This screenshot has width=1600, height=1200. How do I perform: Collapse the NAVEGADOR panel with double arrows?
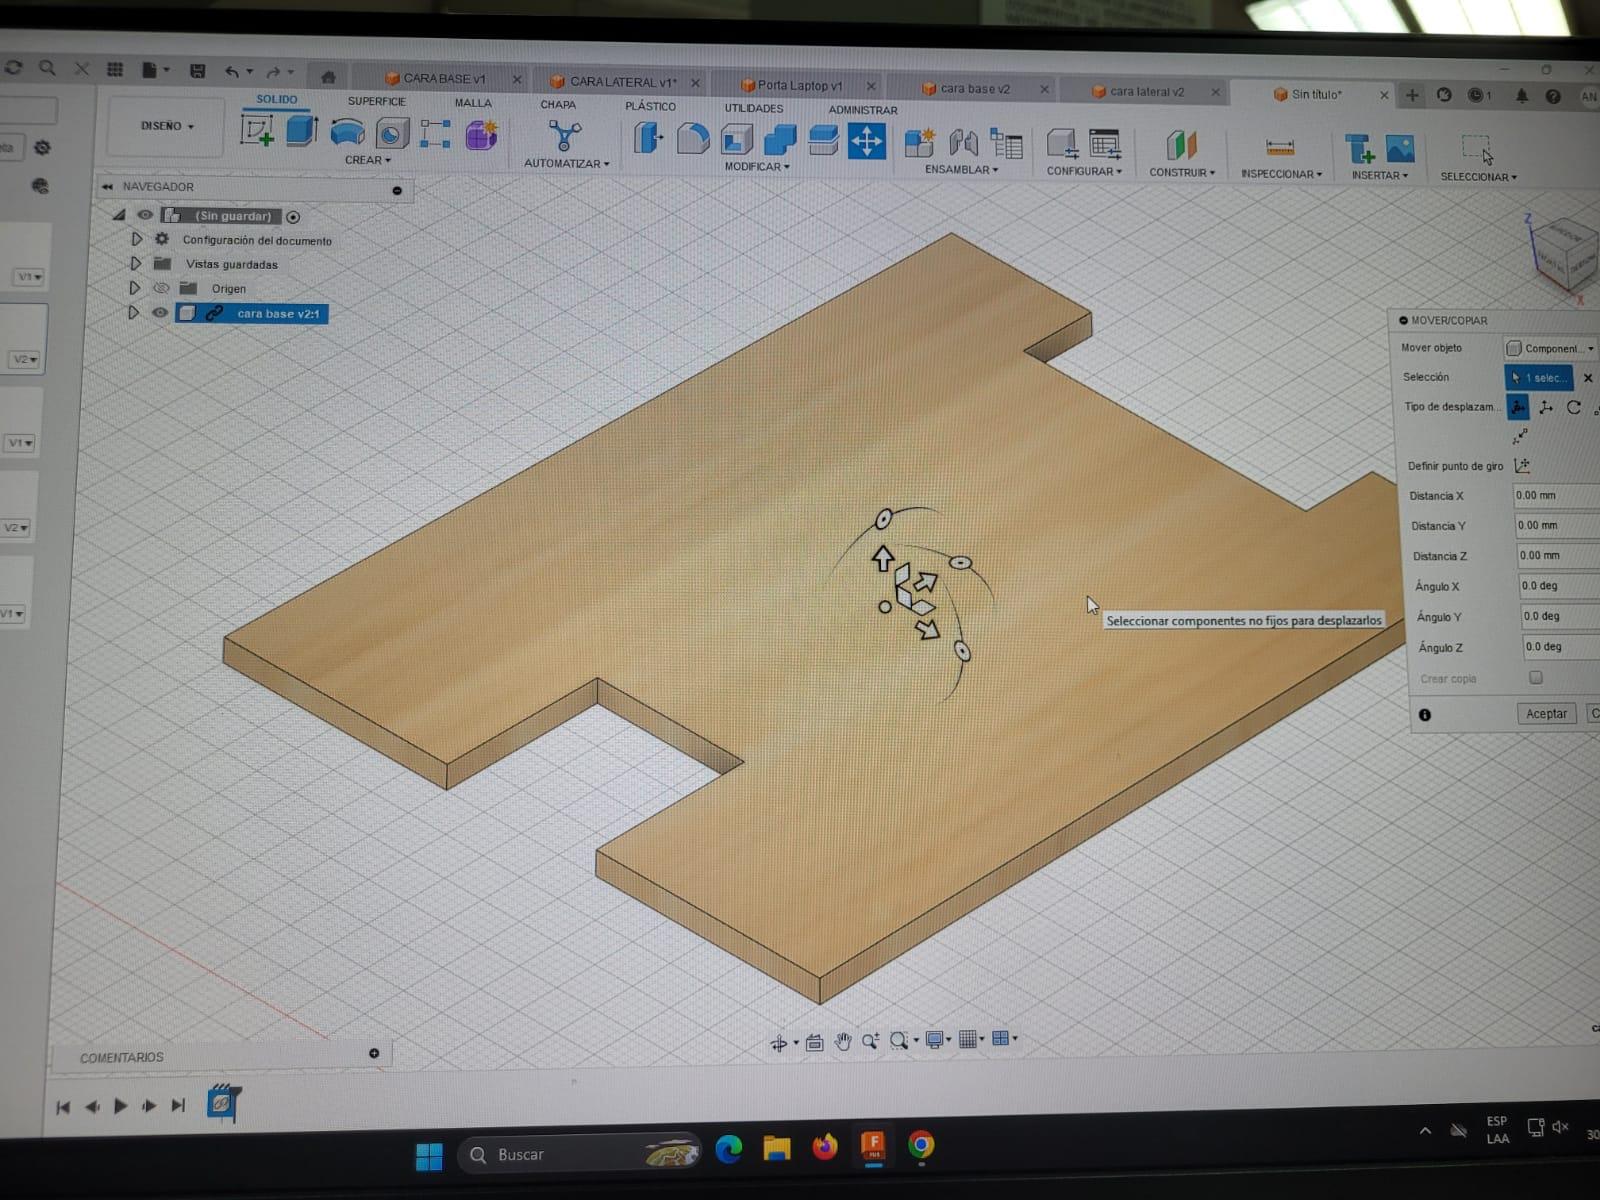click(107, 186)
